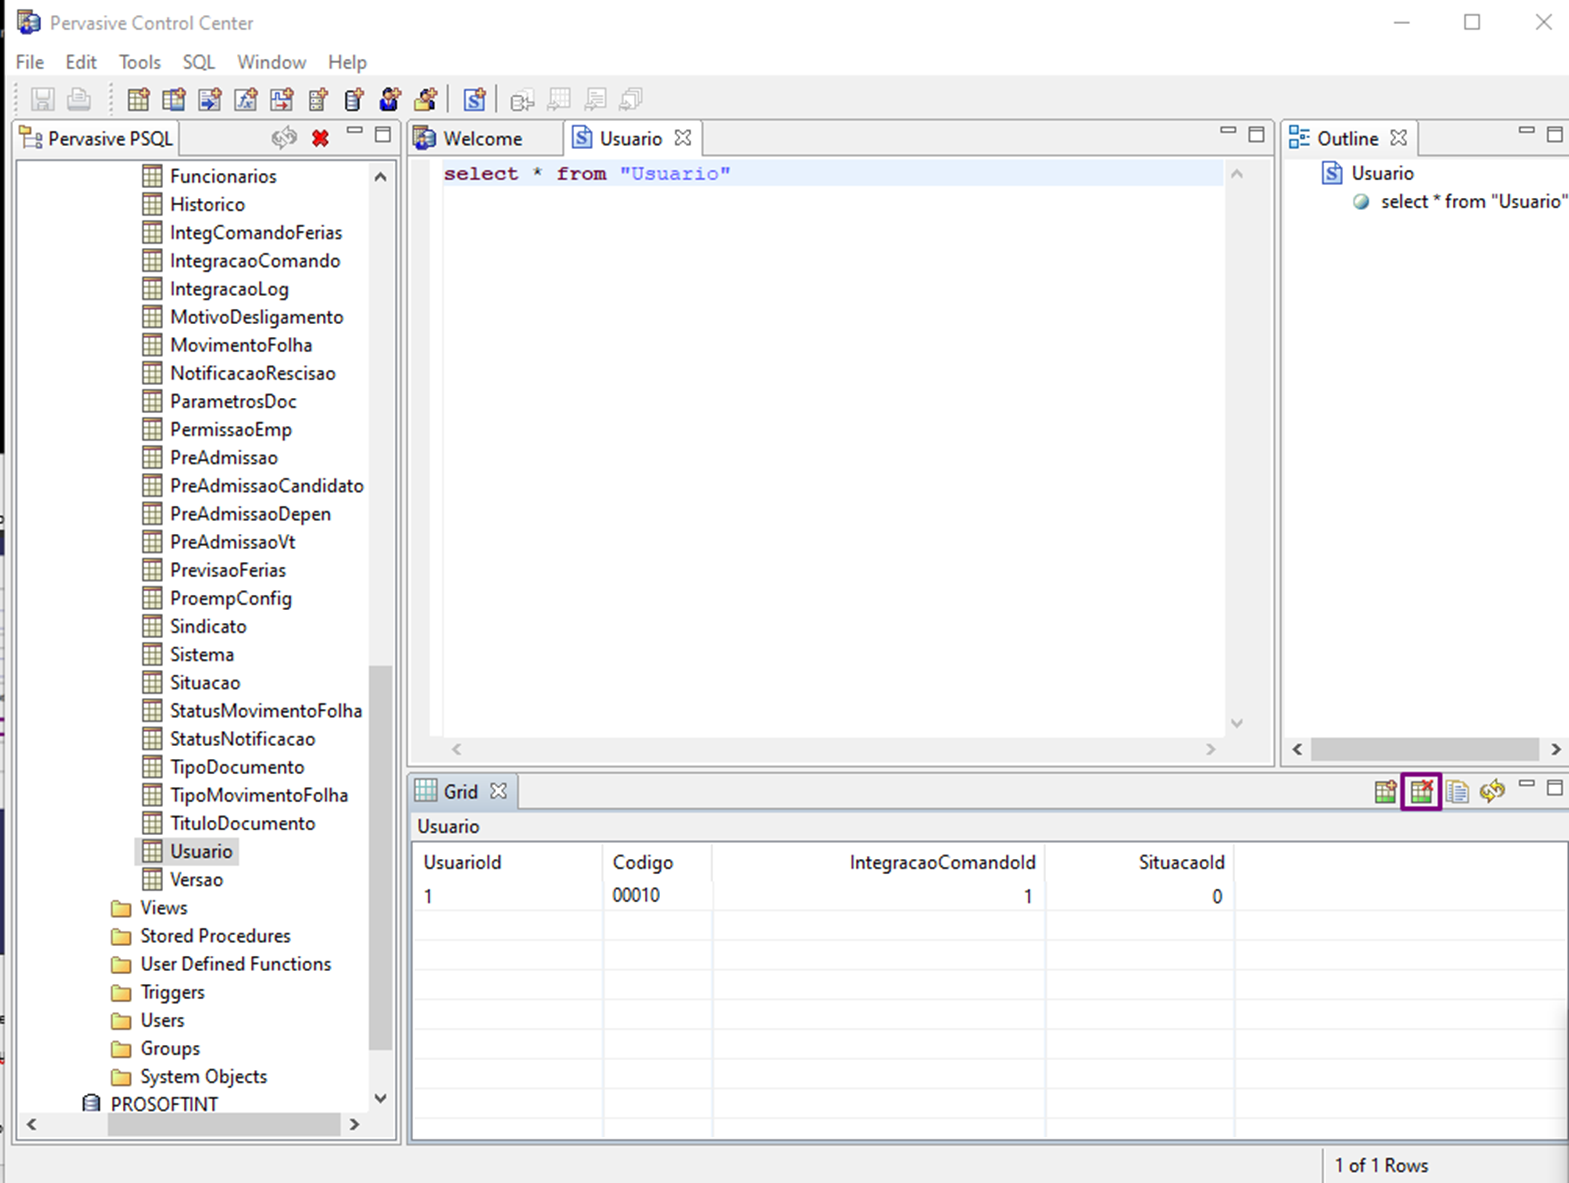Maximize the Pervasive PSQL explorer panel

point(383,135)
